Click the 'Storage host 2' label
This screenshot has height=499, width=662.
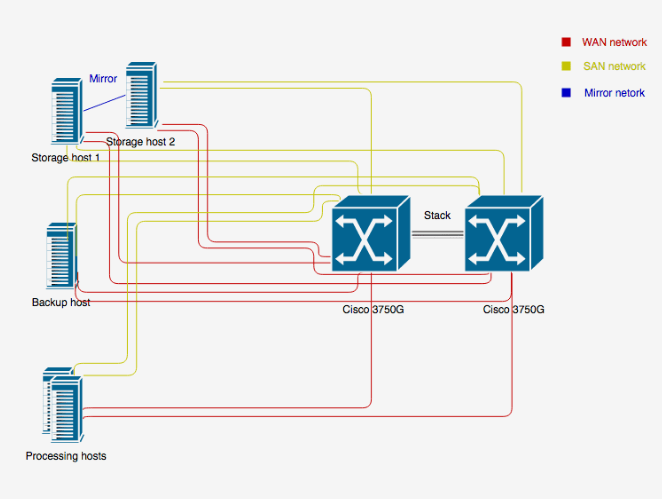tap(141, 141)
